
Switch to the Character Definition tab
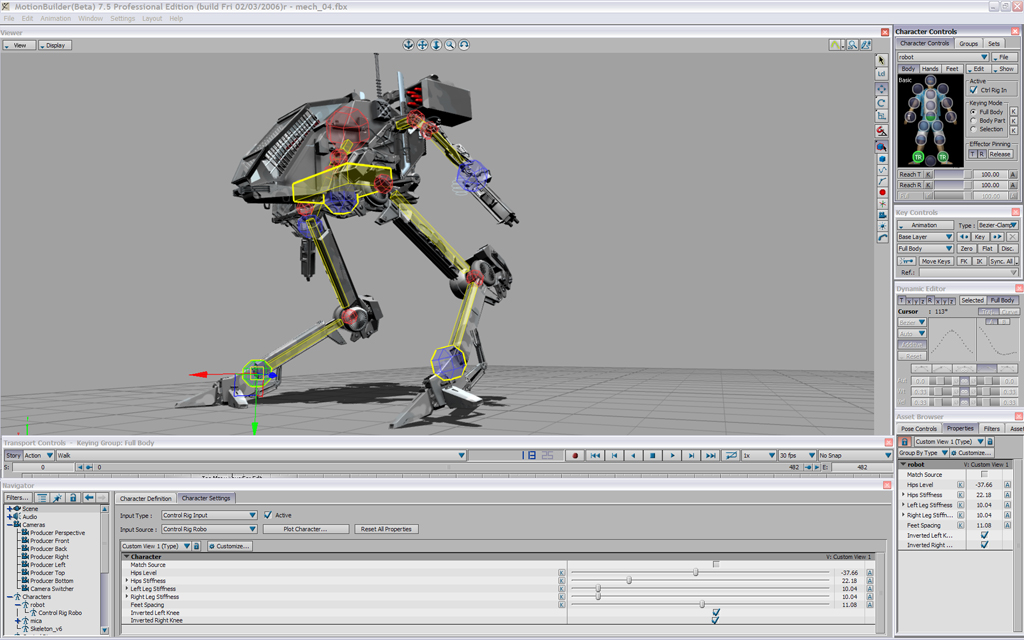[x=145, y=498]
